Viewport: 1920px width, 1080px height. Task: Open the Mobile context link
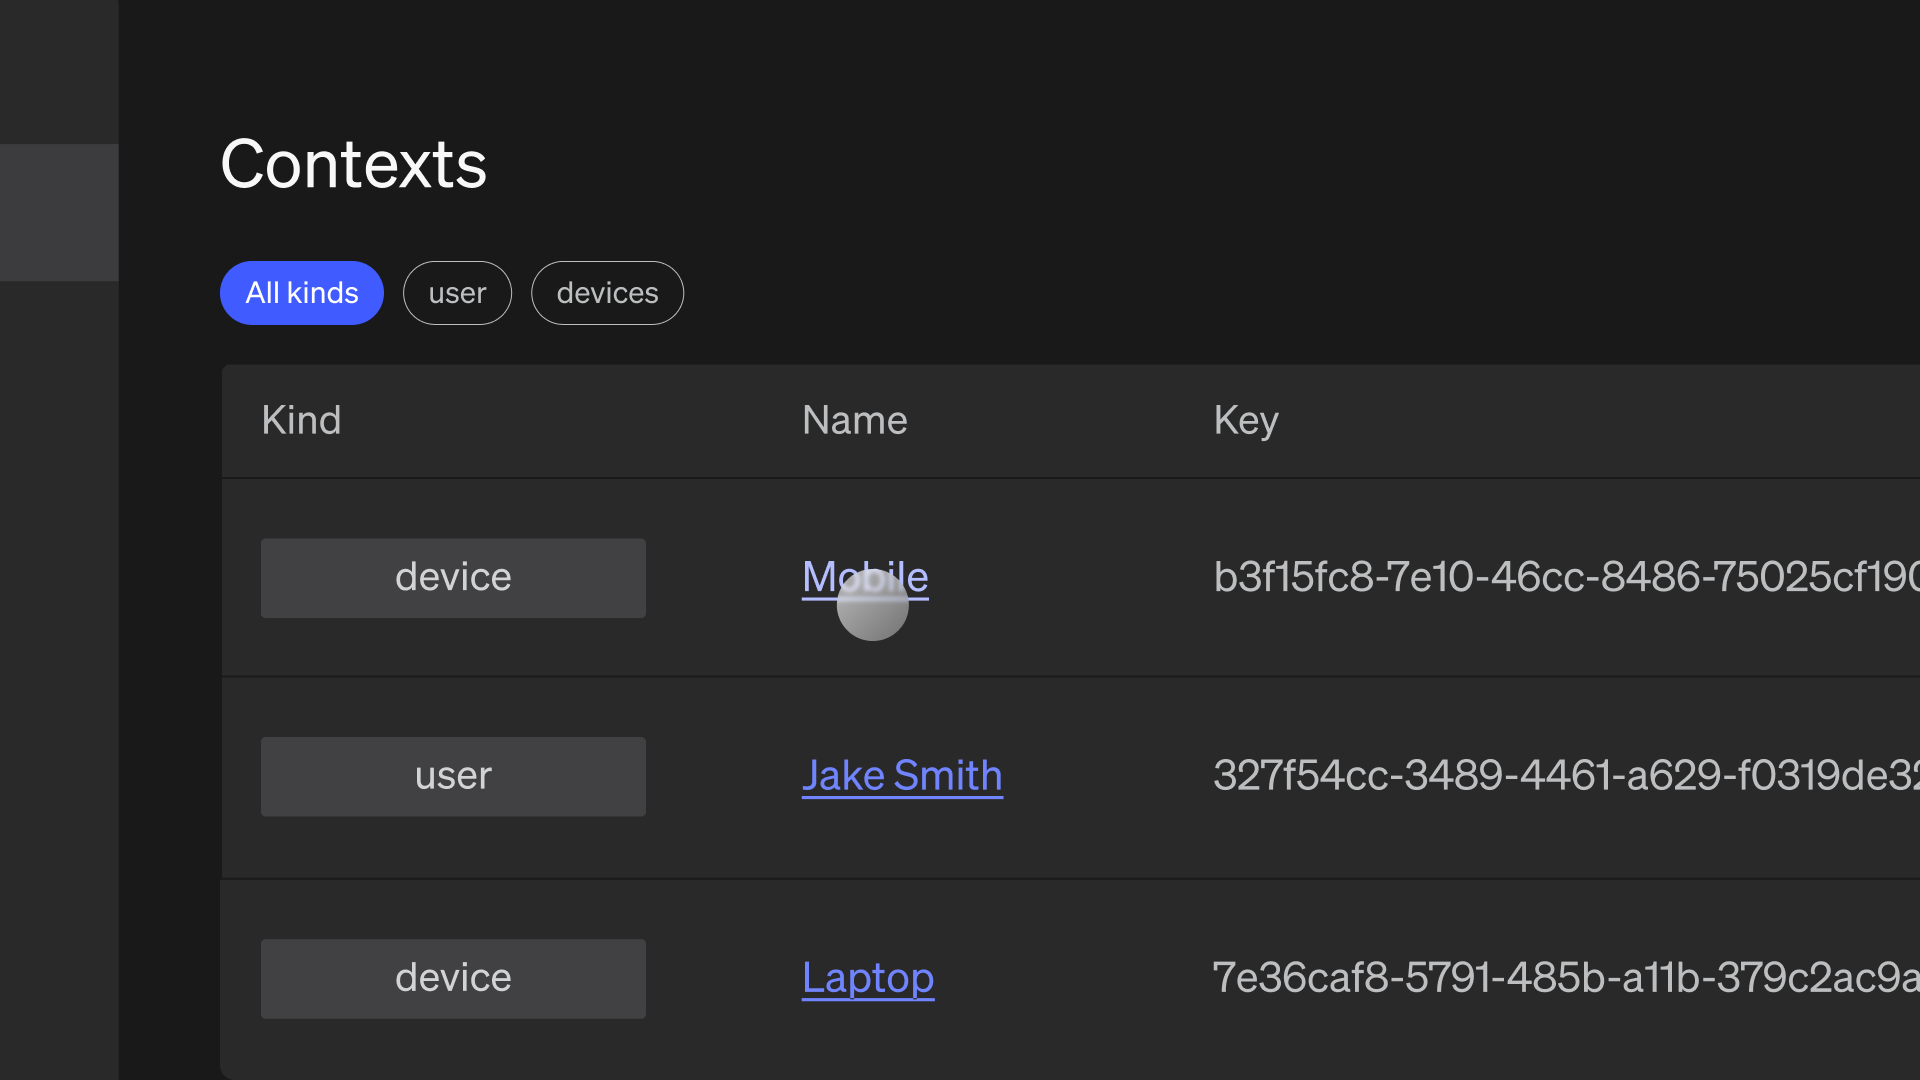tap(865, 577)
